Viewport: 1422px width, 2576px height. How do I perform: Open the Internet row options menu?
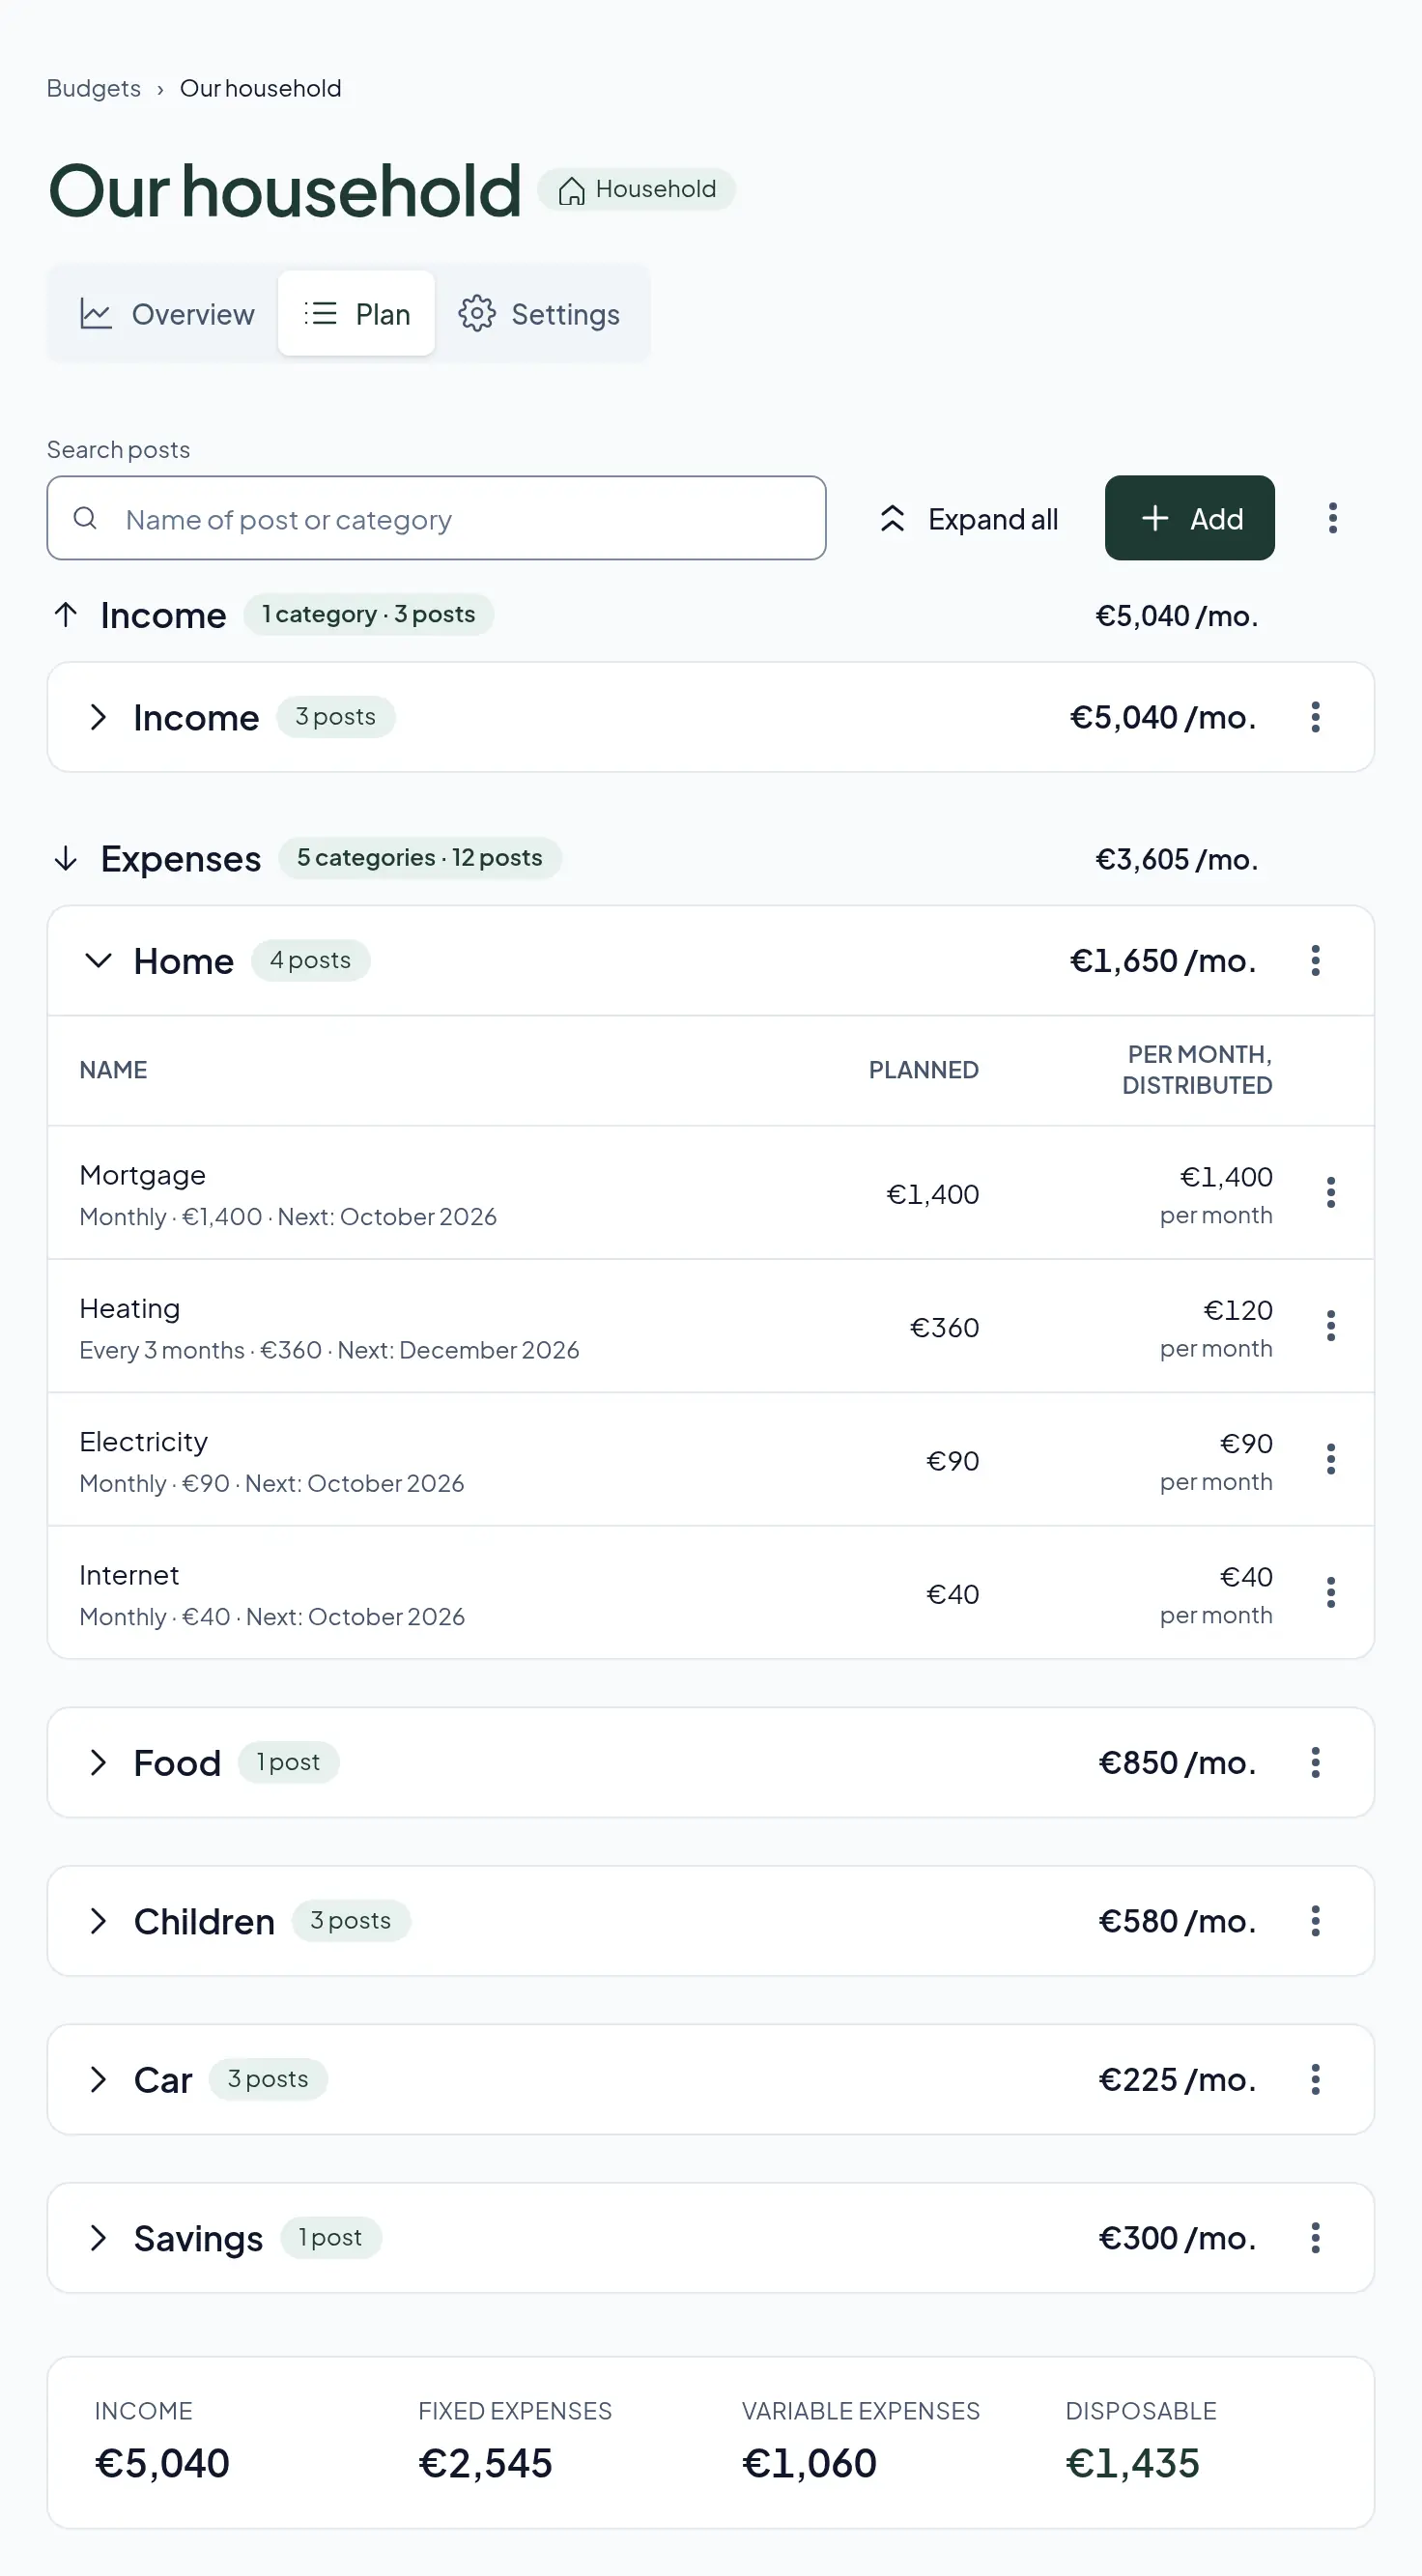[1330, 1593]
